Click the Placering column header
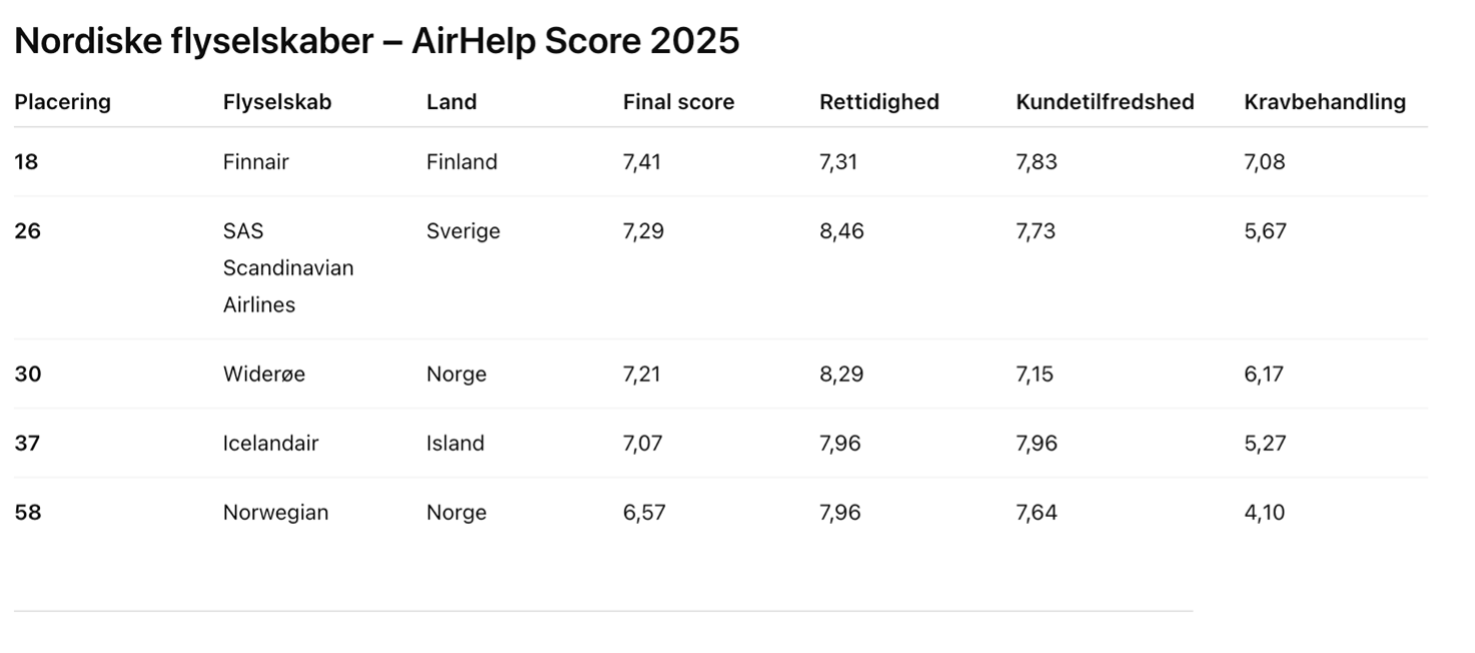This screenshot has width=1475, height=653. [x=62, y=102]
